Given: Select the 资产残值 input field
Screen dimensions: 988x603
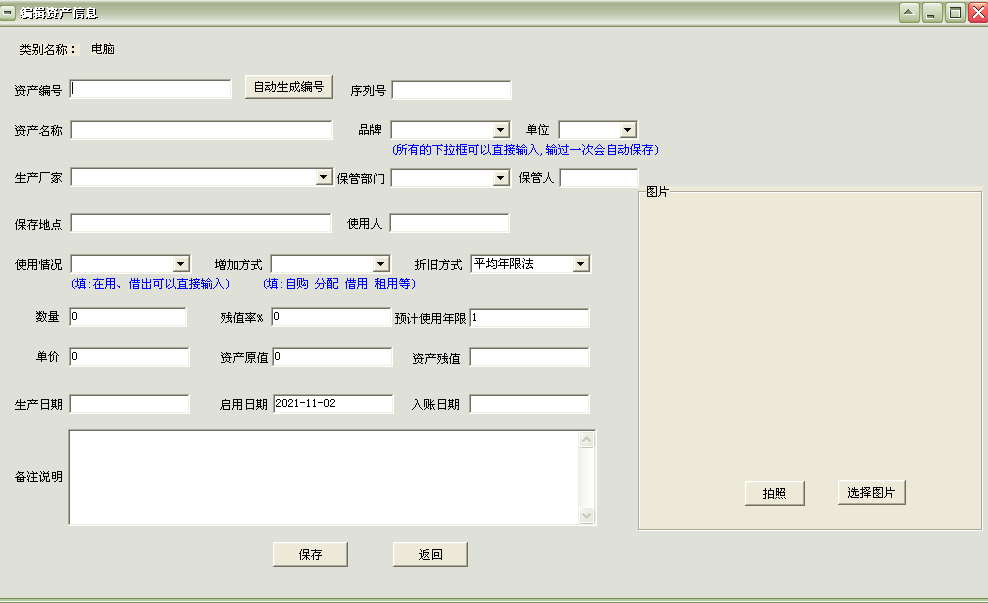Looking at the screenshot, I should coord(529,357).
